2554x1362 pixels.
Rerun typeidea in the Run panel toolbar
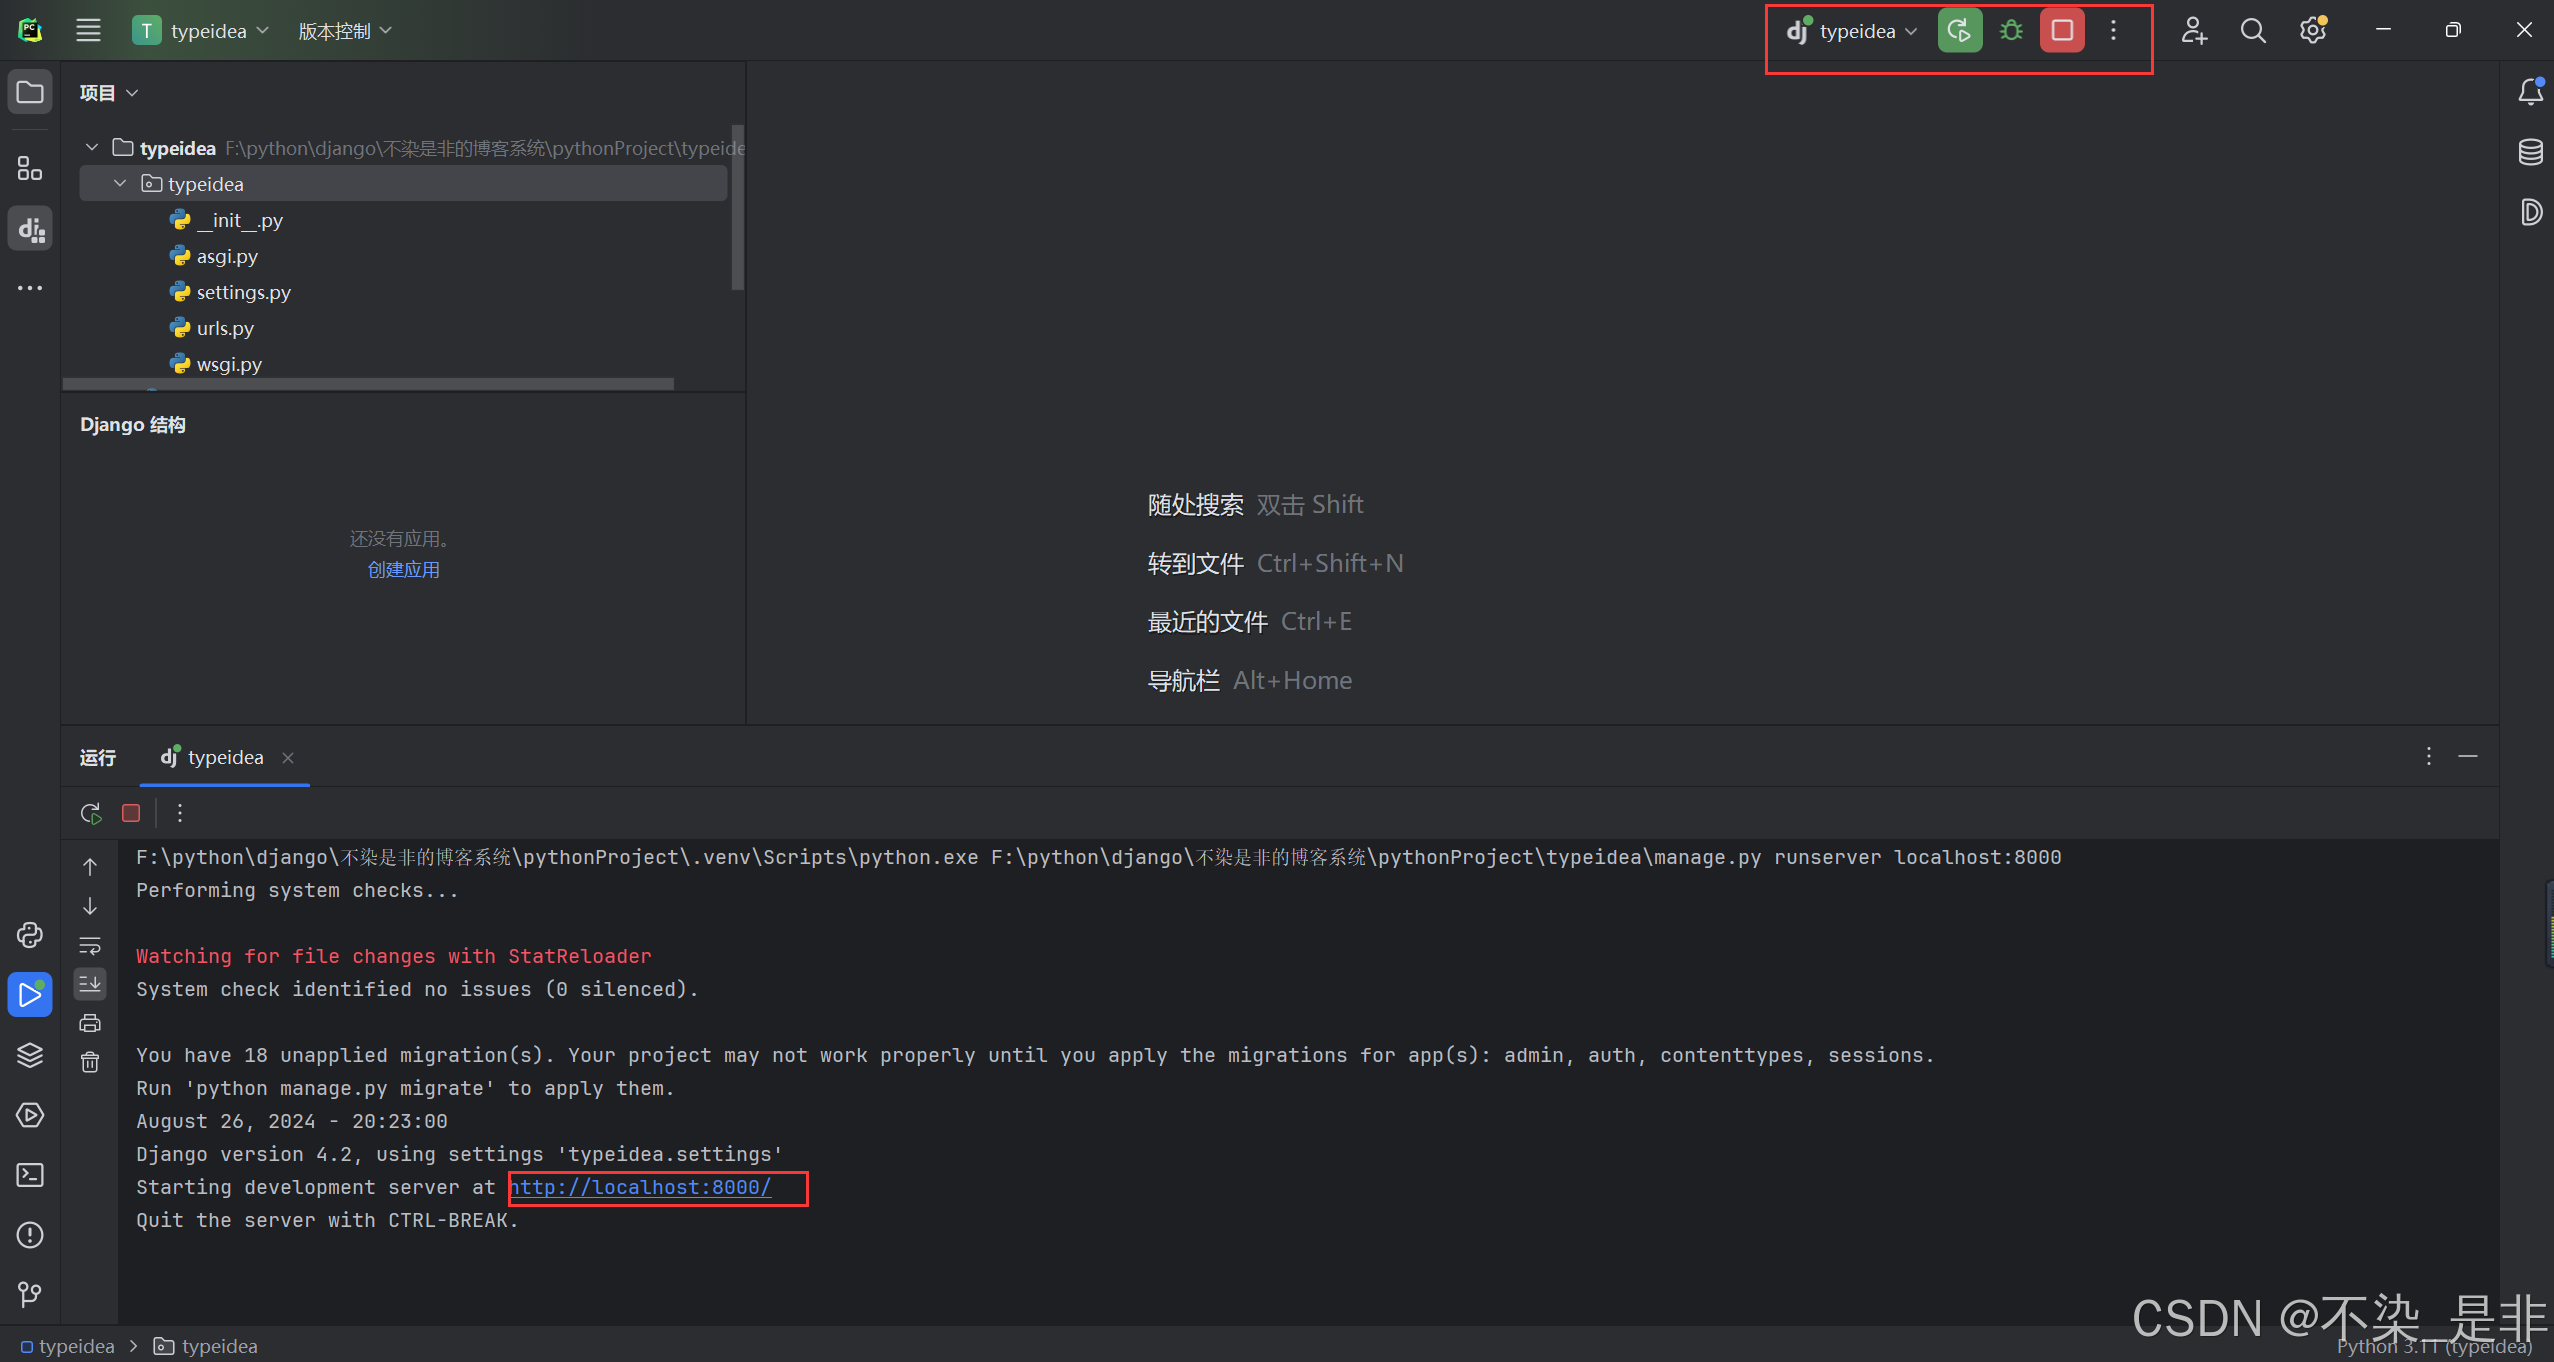pos(91,813)
